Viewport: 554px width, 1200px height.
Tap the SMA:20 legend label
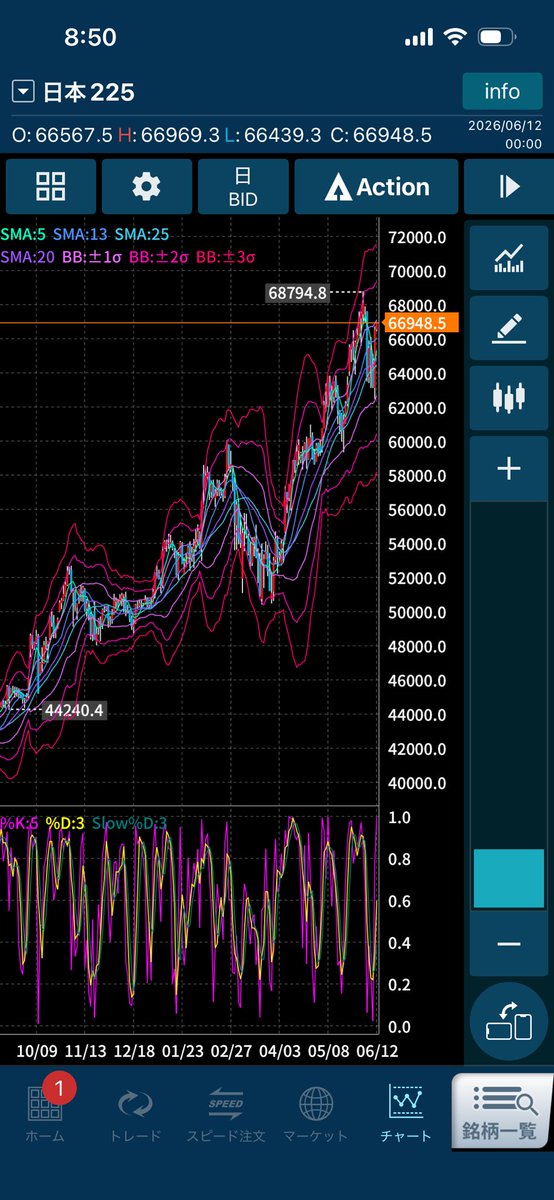pos(29,257)
